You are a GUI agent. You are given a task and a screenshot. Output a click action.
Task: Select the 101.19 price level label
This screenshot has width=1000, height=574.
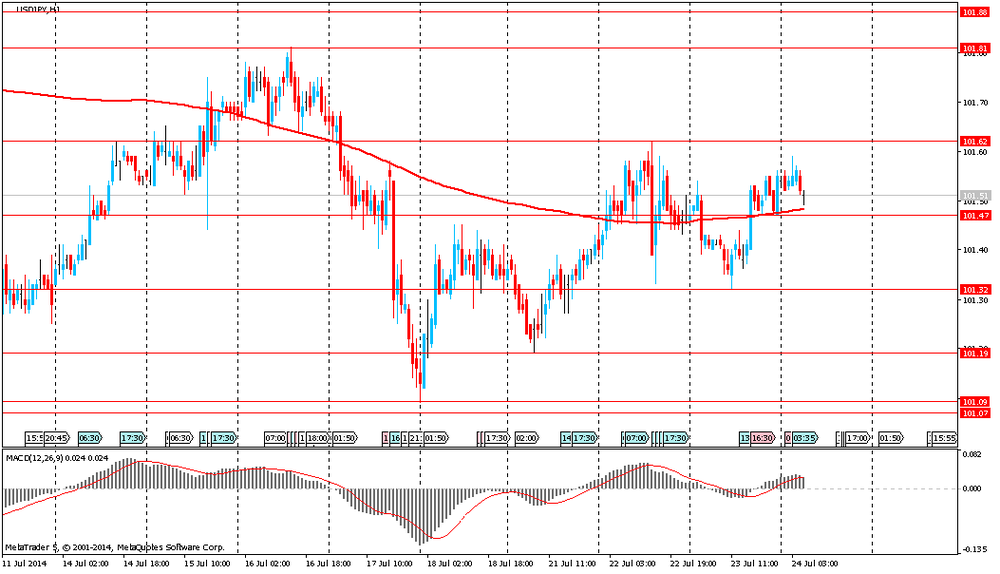click(974, 353)
